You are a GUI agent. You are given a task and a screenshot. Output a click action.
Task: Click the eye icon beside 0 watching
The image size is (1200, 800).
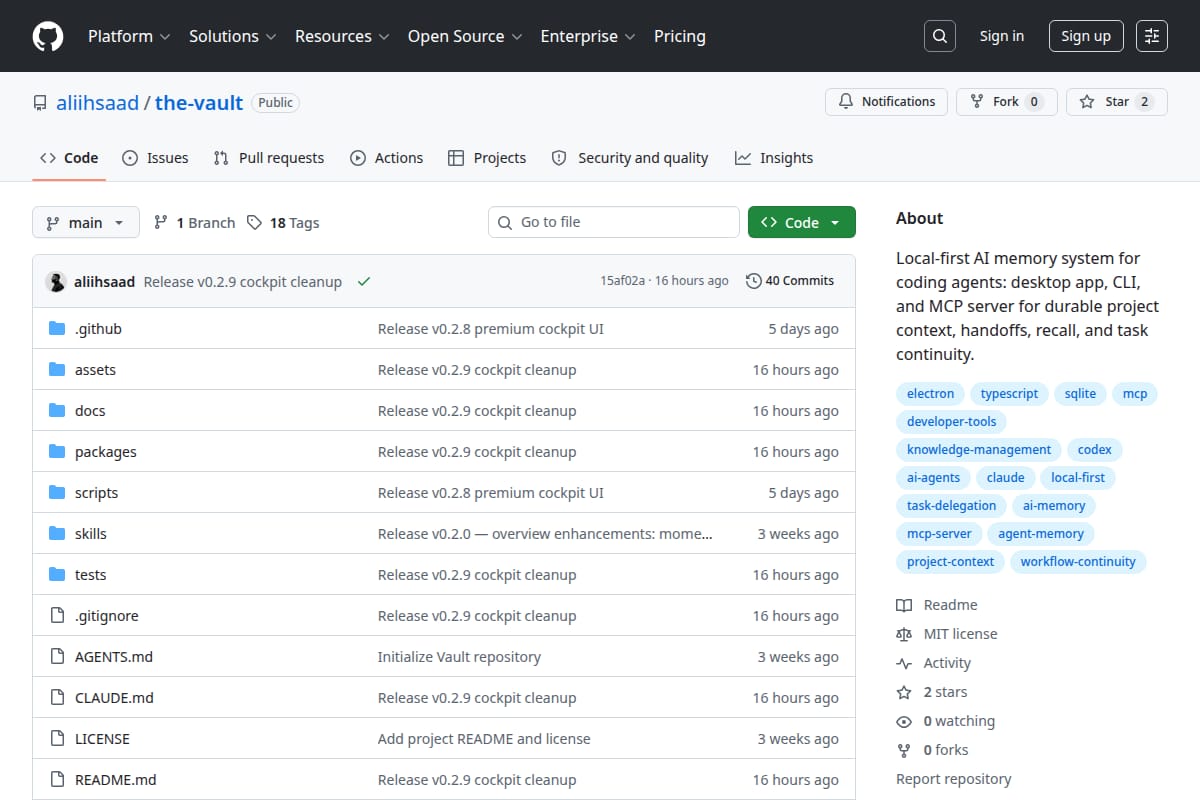pos(904,721)
